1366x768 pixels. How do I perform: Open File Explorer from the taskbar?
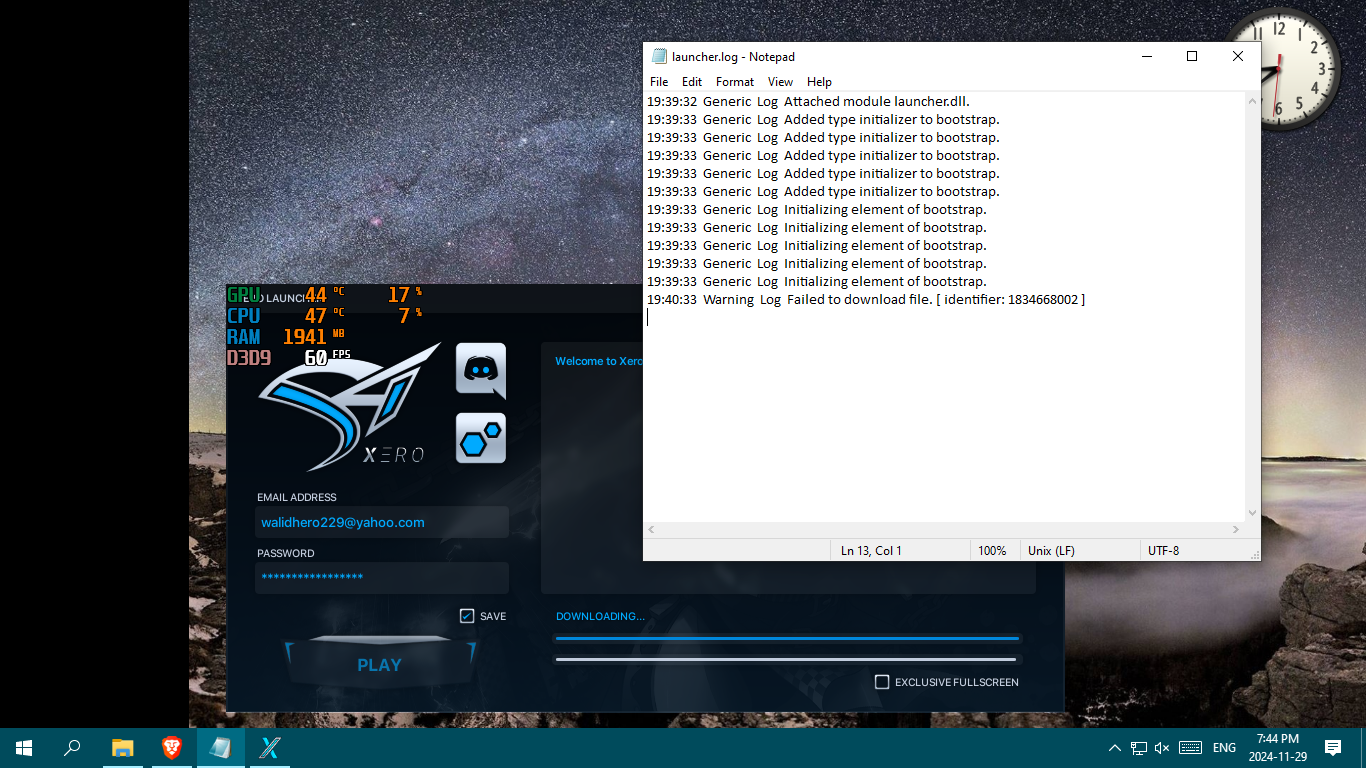[122, 747]
